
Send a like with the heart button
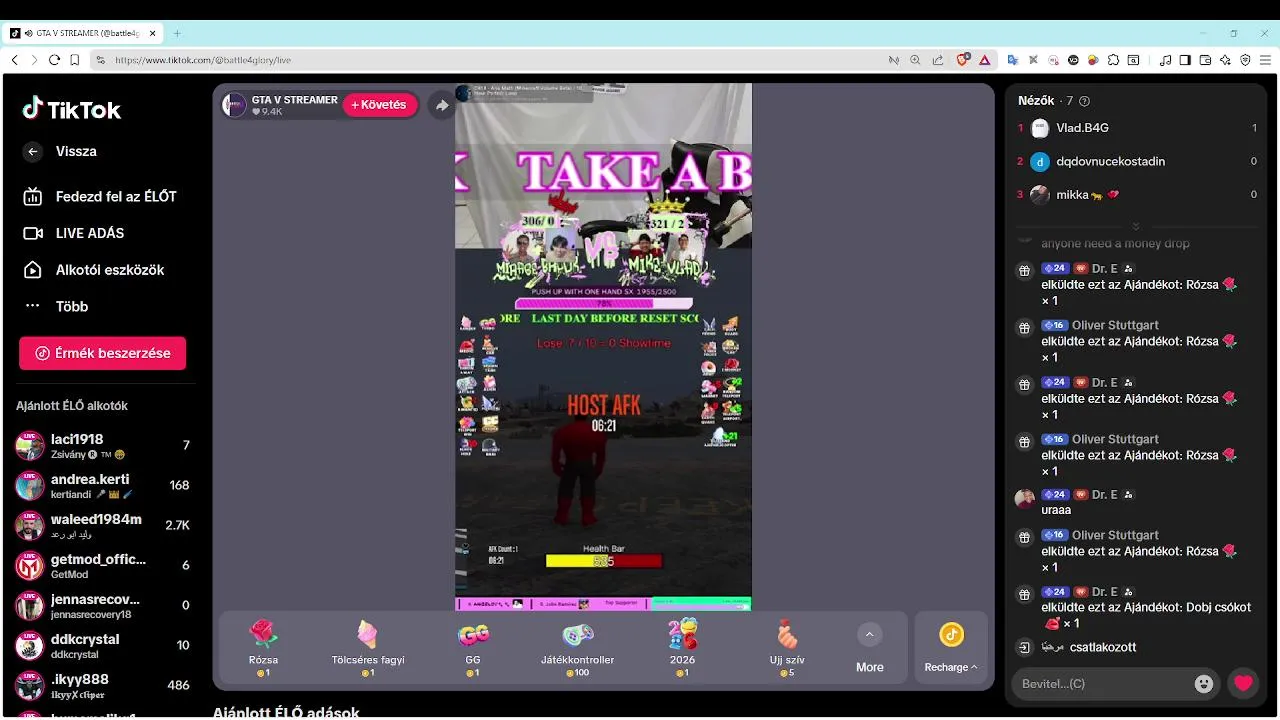[x=1243, y=684]
